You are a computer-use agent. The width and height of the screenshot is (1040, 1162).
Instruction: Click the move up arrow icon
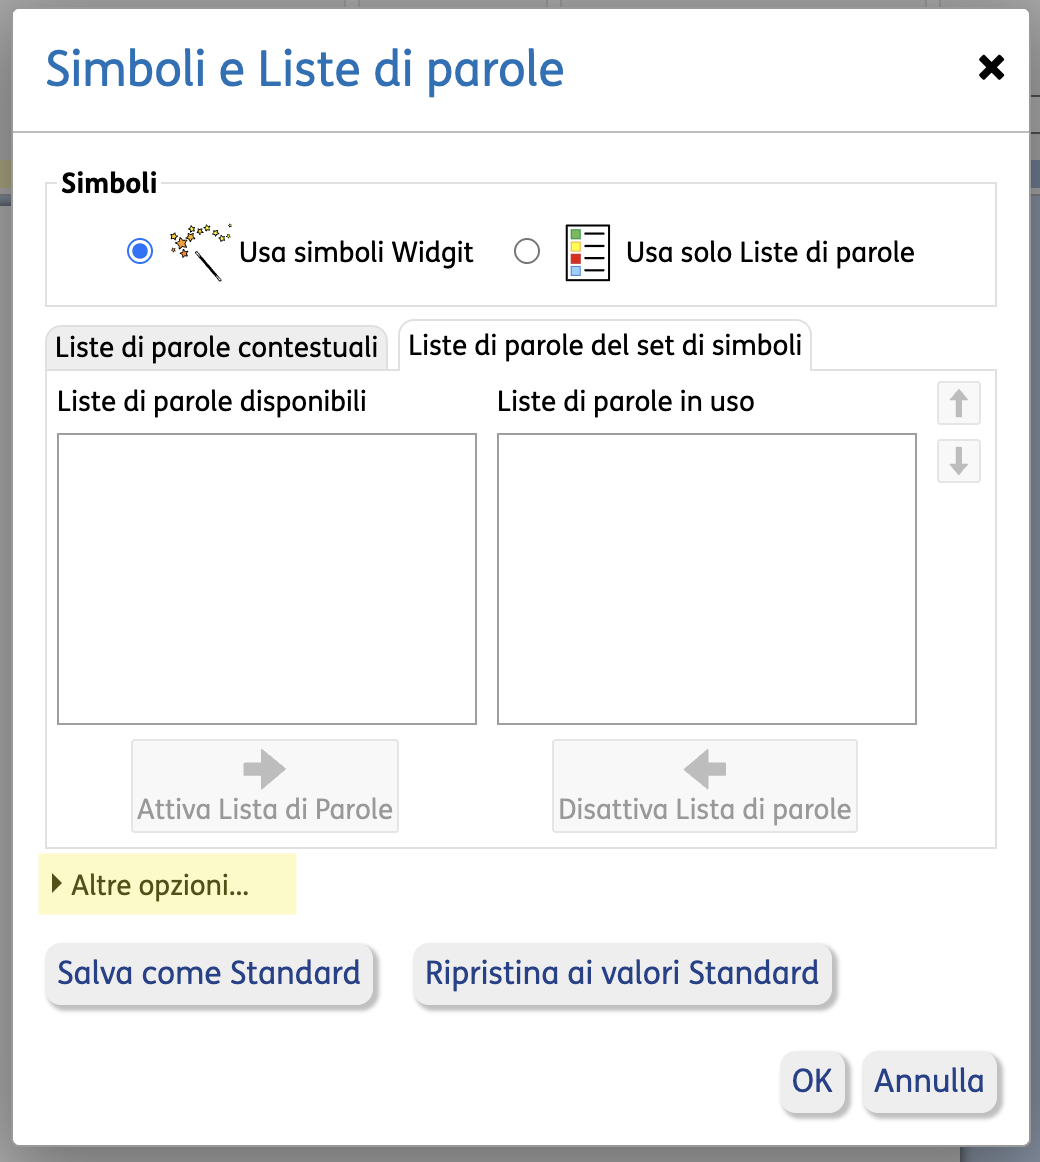[x=958, y=403]
